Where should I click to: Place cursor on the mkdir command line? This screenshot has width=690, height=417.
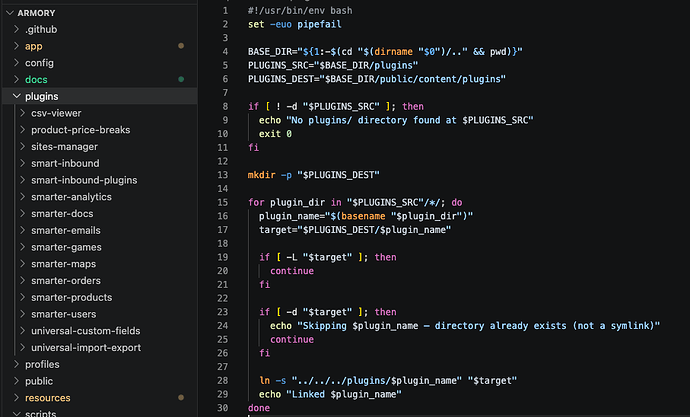[313, 175]
